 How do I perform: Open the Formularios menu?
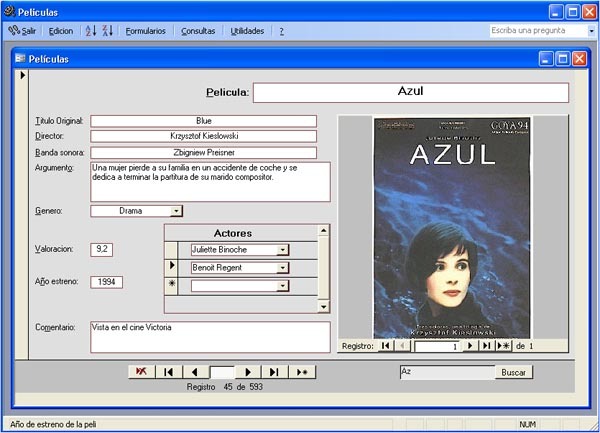click(x=145, y=31)
